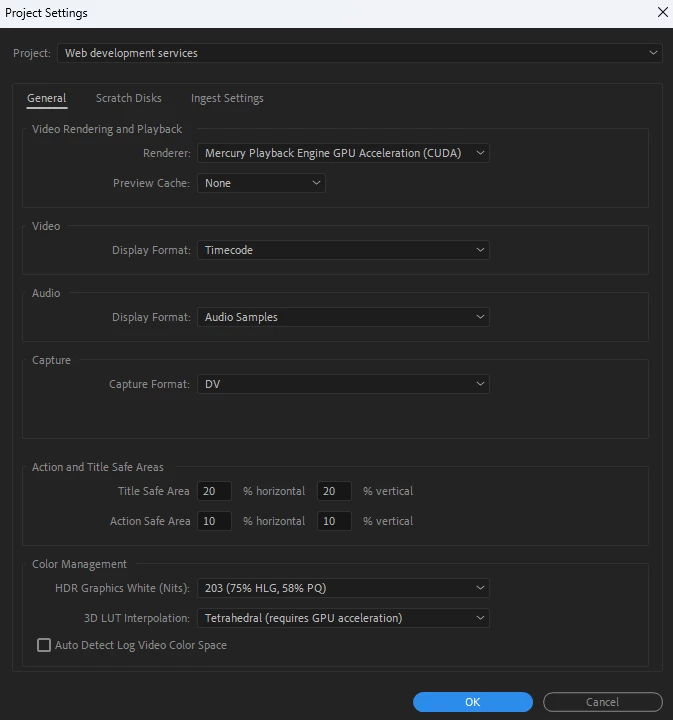Open the Ingest Settings tab
The image size is (673, 720).
pyautogui.click(x=227, y=98)
